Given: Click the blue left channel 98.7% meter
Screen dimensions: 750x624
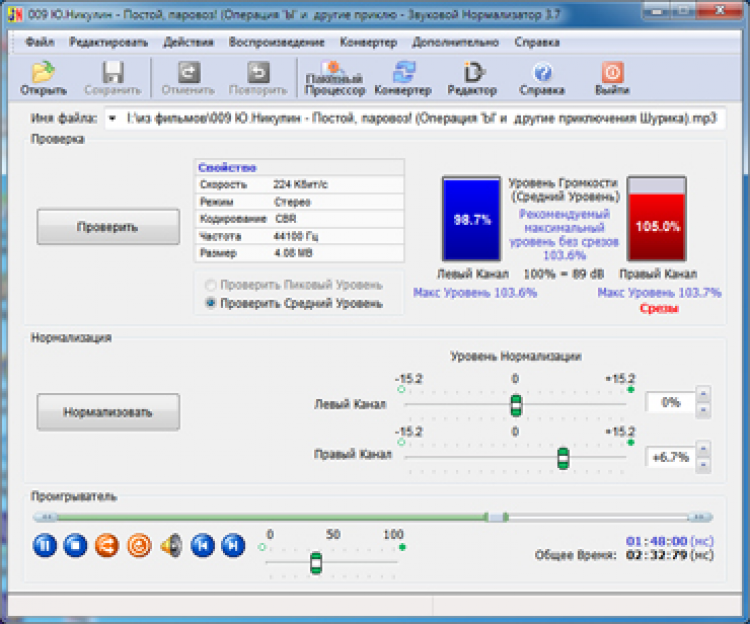Looking at the screenshot, I should pyautogui.click(x=472, y=219).
